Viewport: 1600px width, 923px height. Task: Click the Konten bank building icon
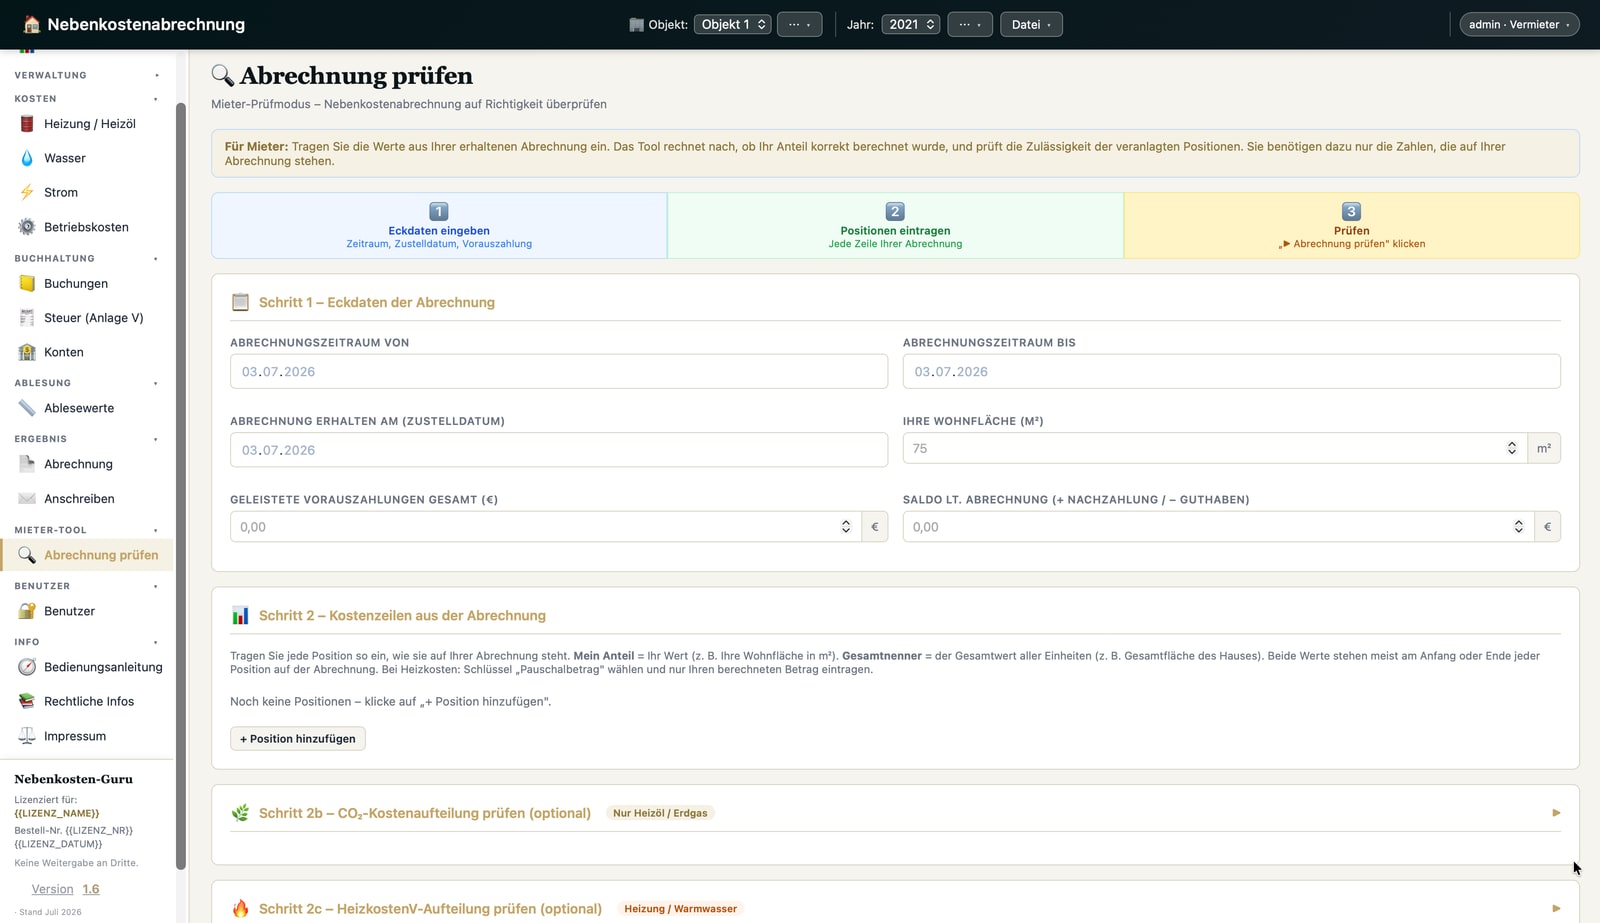tap(27, 352)
